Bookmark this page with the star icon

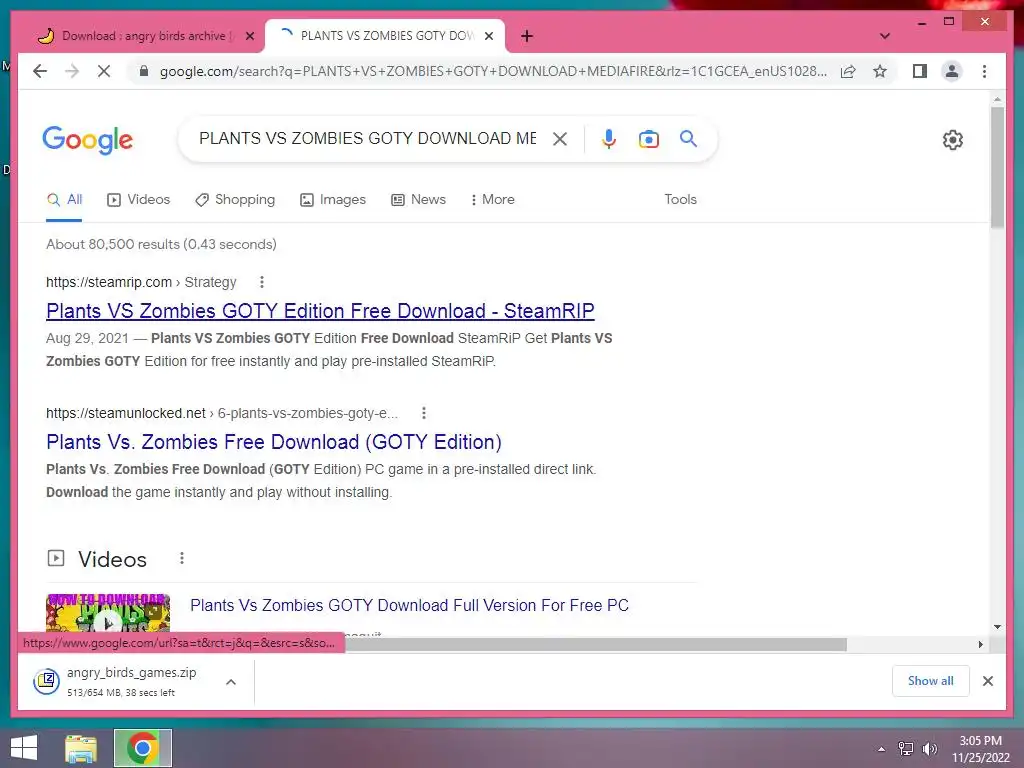pyautogui.click(x=880, y=71)
